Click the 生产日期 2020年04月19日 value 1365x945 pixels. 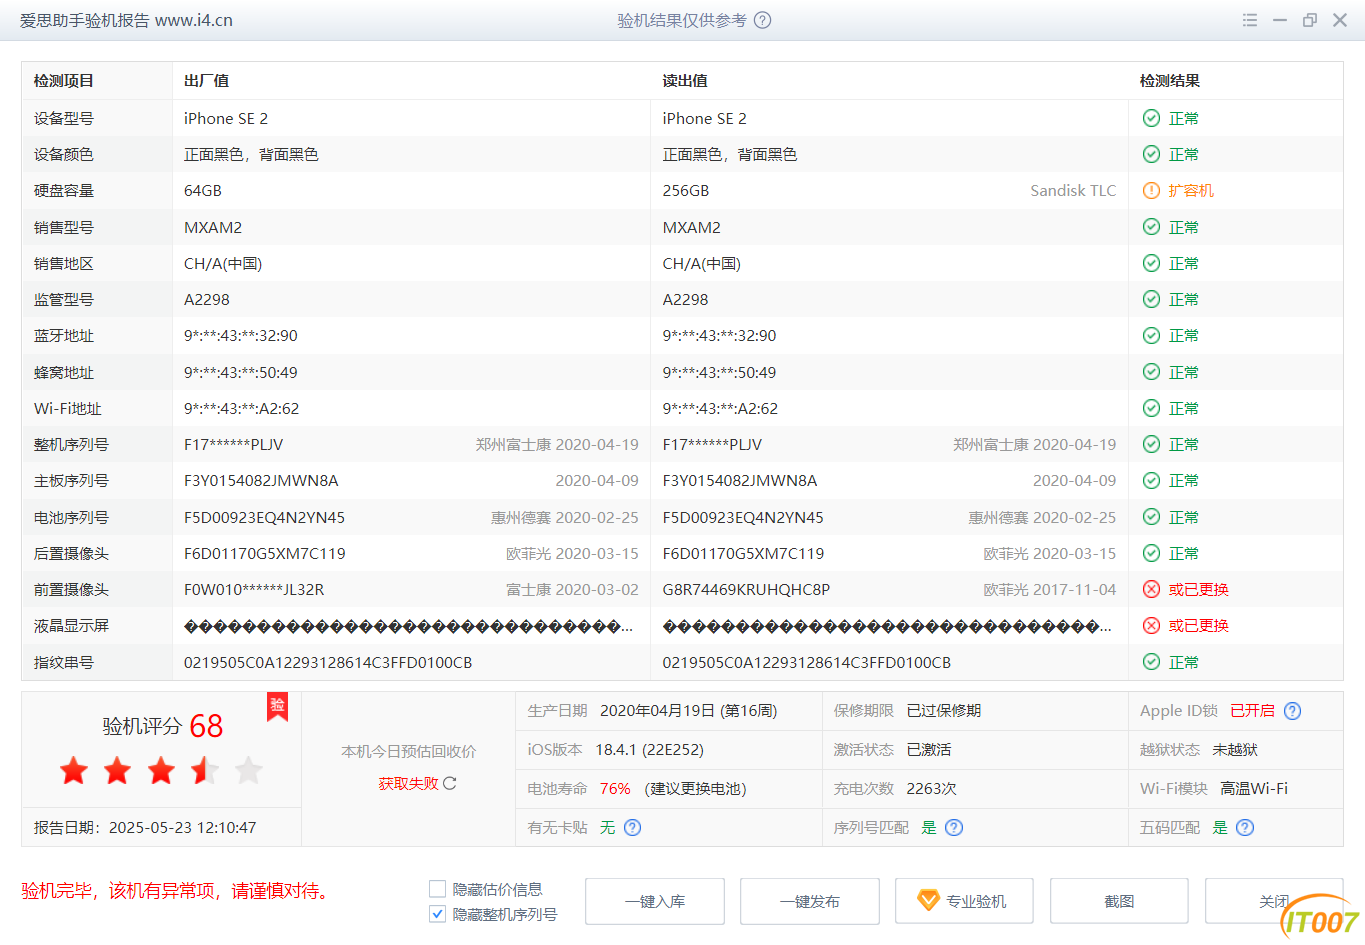pyautogui.click(x=688, y=711)
